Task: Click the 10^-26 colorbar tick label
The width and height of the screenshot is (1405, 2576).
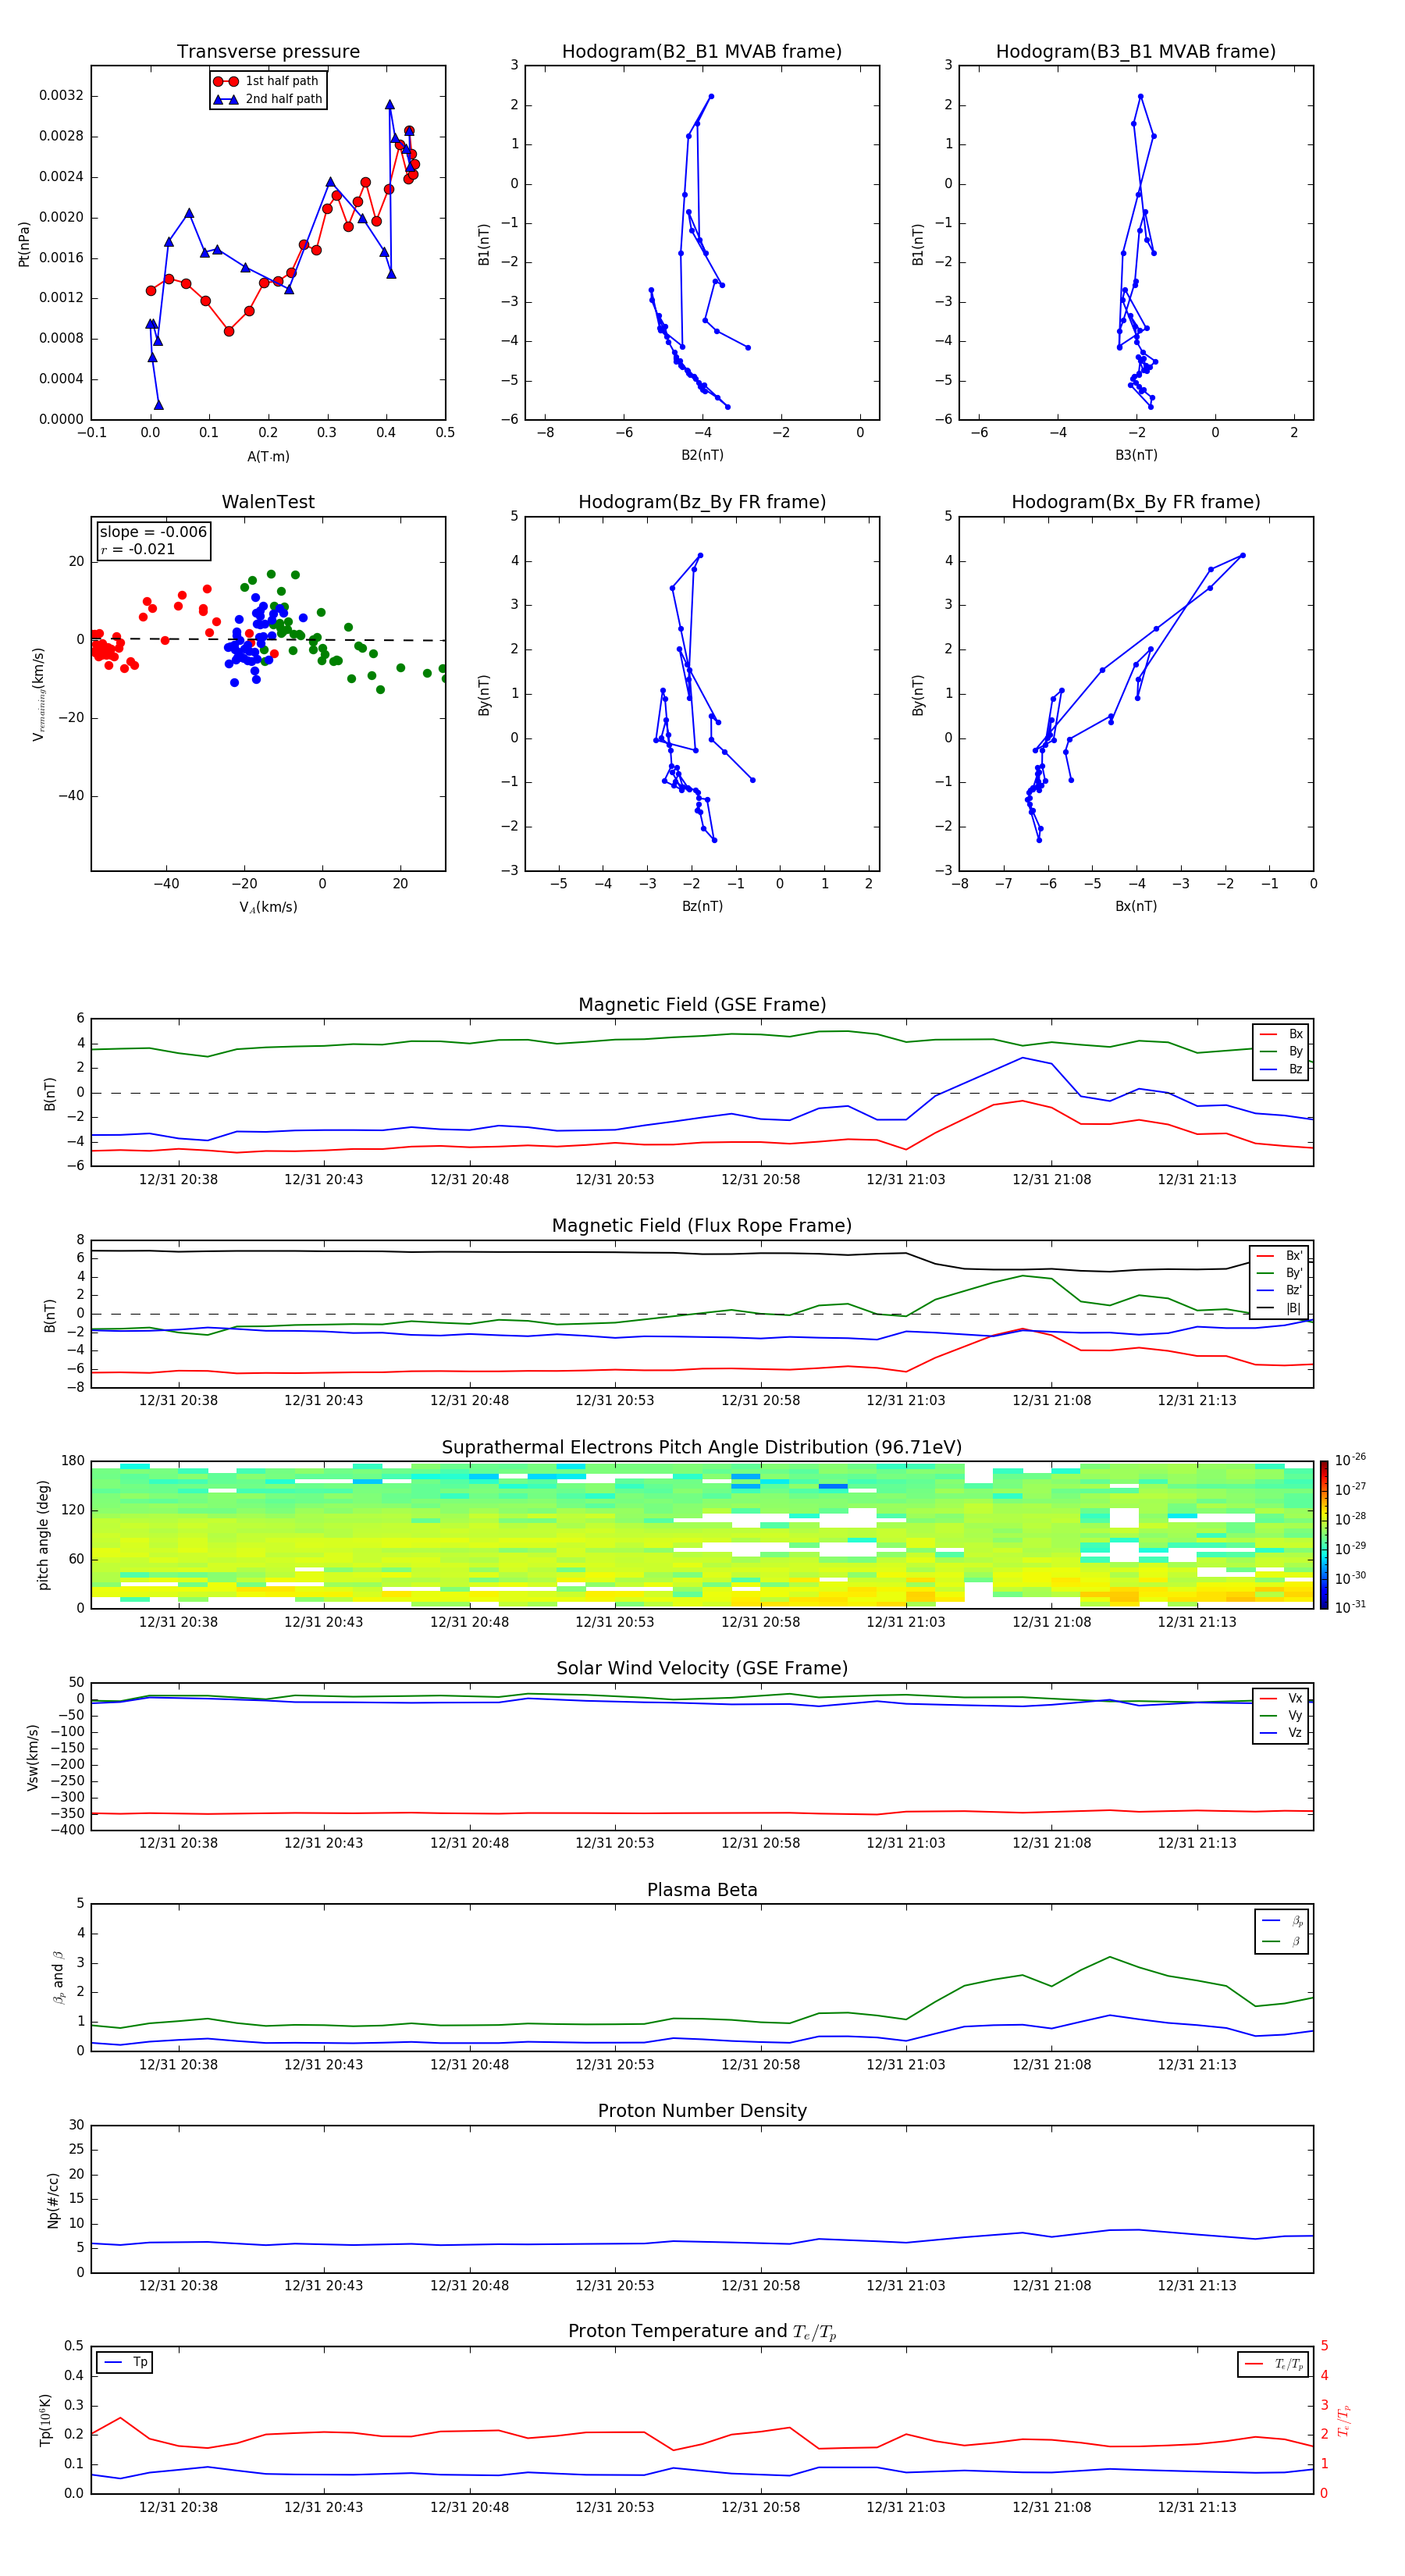Action: point(1350,1460)
